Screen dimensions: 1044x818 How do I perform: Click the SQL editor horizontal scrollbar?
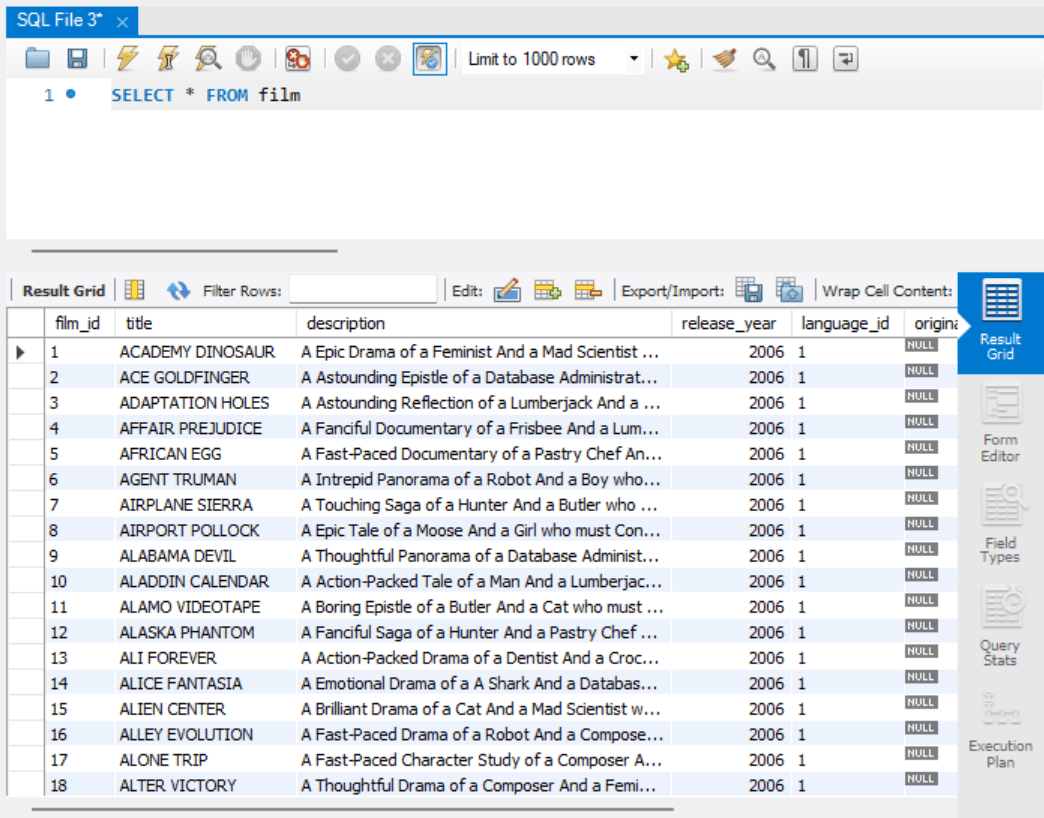[x=184, y=251]
